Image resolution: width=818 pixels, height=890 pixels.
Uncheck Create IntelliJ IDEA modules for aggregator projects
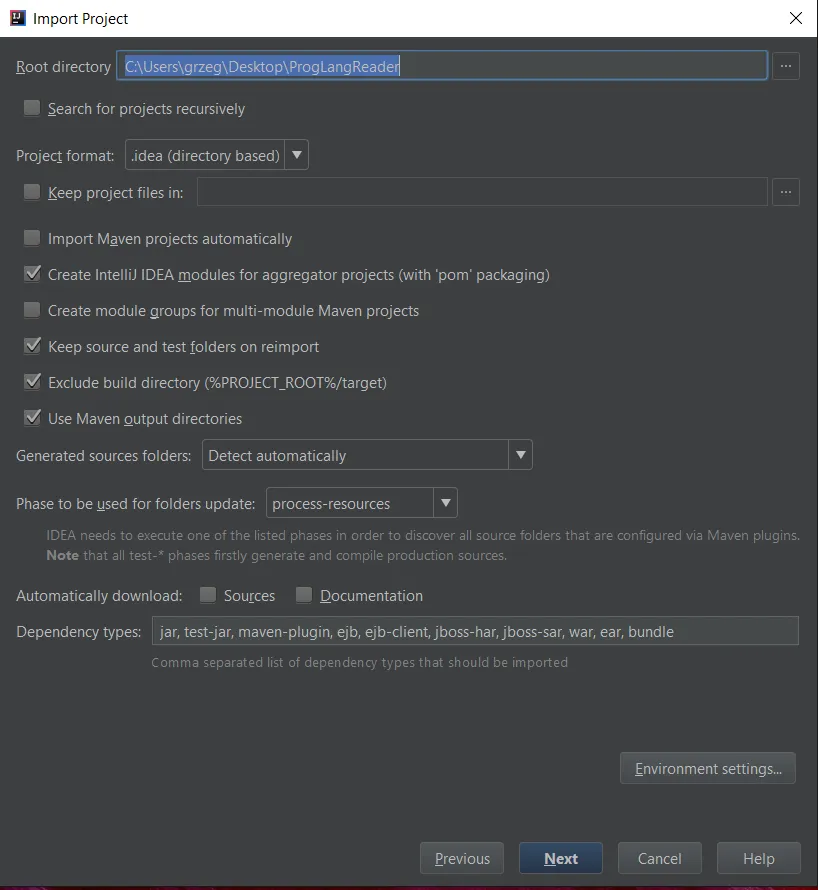tap(32, 274)
